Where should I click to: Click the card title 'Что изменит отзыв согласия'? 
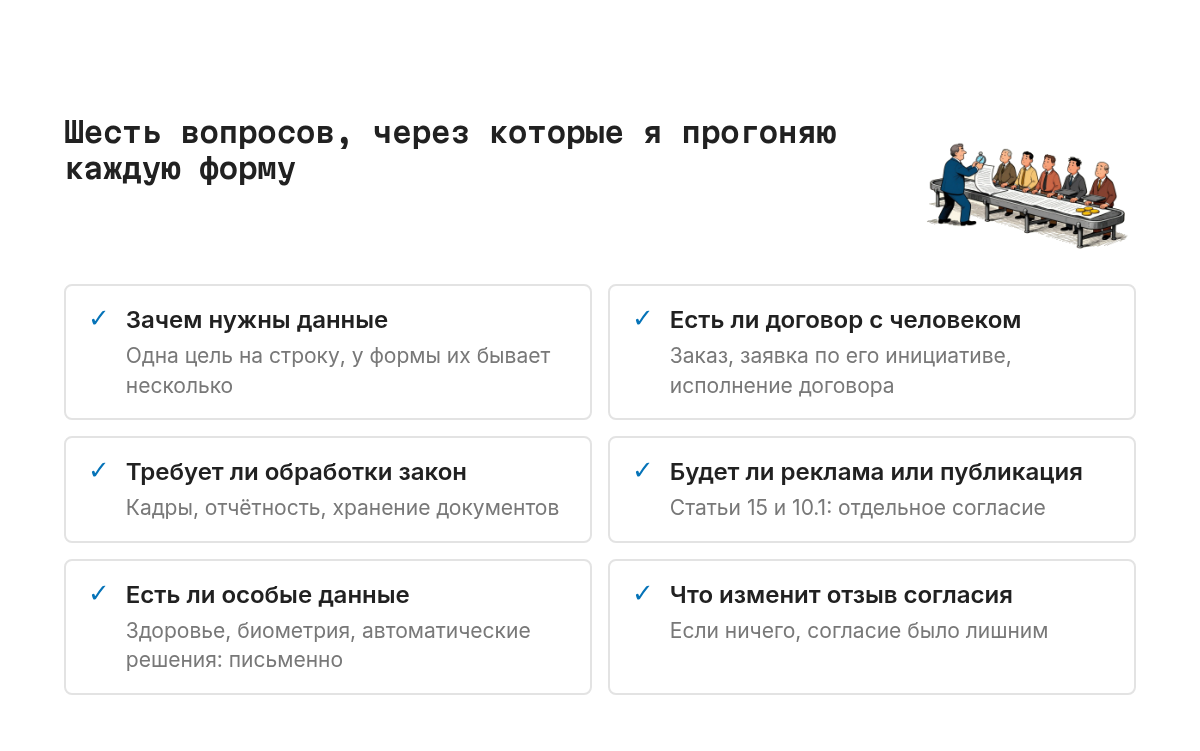[x=841, y=595]
